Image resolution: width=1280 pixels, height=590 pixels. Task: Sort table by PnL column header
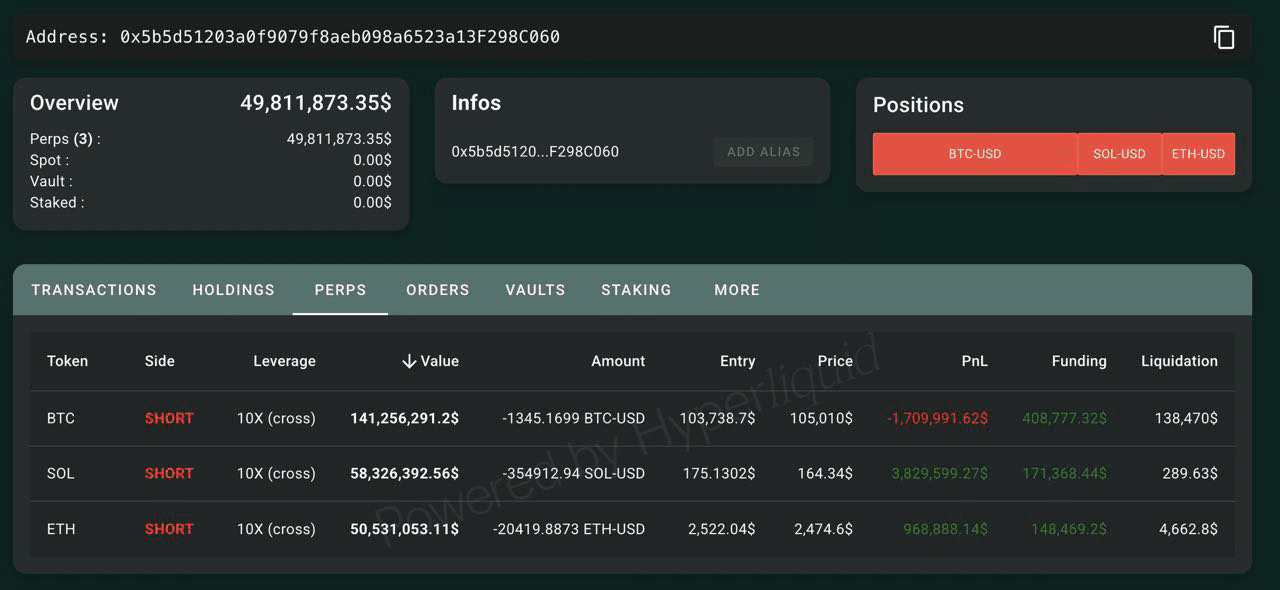tap(974, 361)
